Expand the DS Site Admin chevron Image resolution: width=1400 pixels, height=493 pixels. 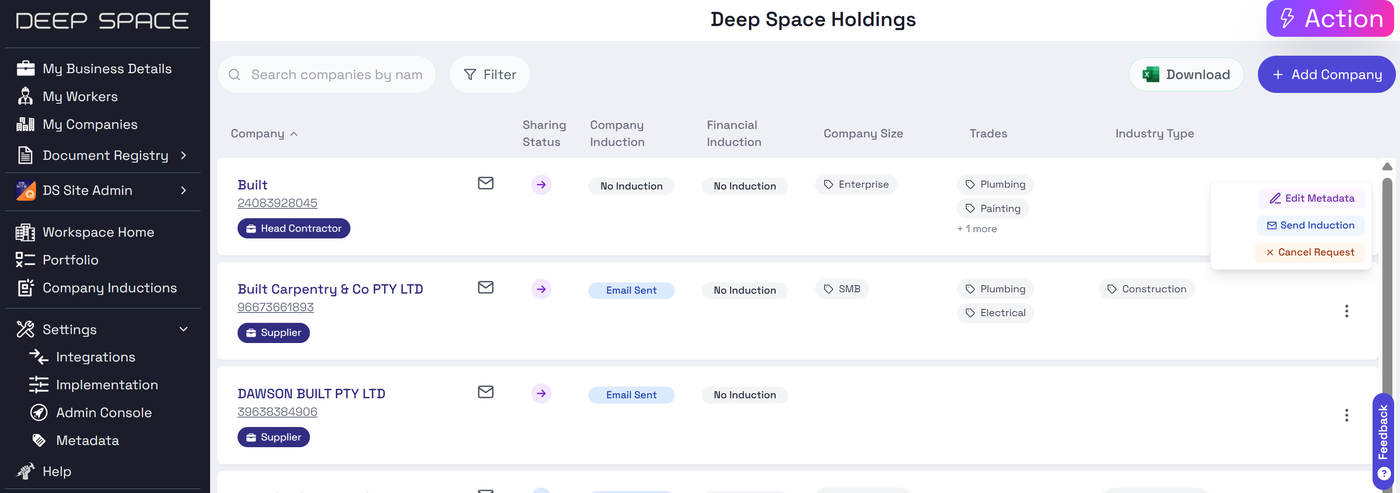click(x=184, y=190)
